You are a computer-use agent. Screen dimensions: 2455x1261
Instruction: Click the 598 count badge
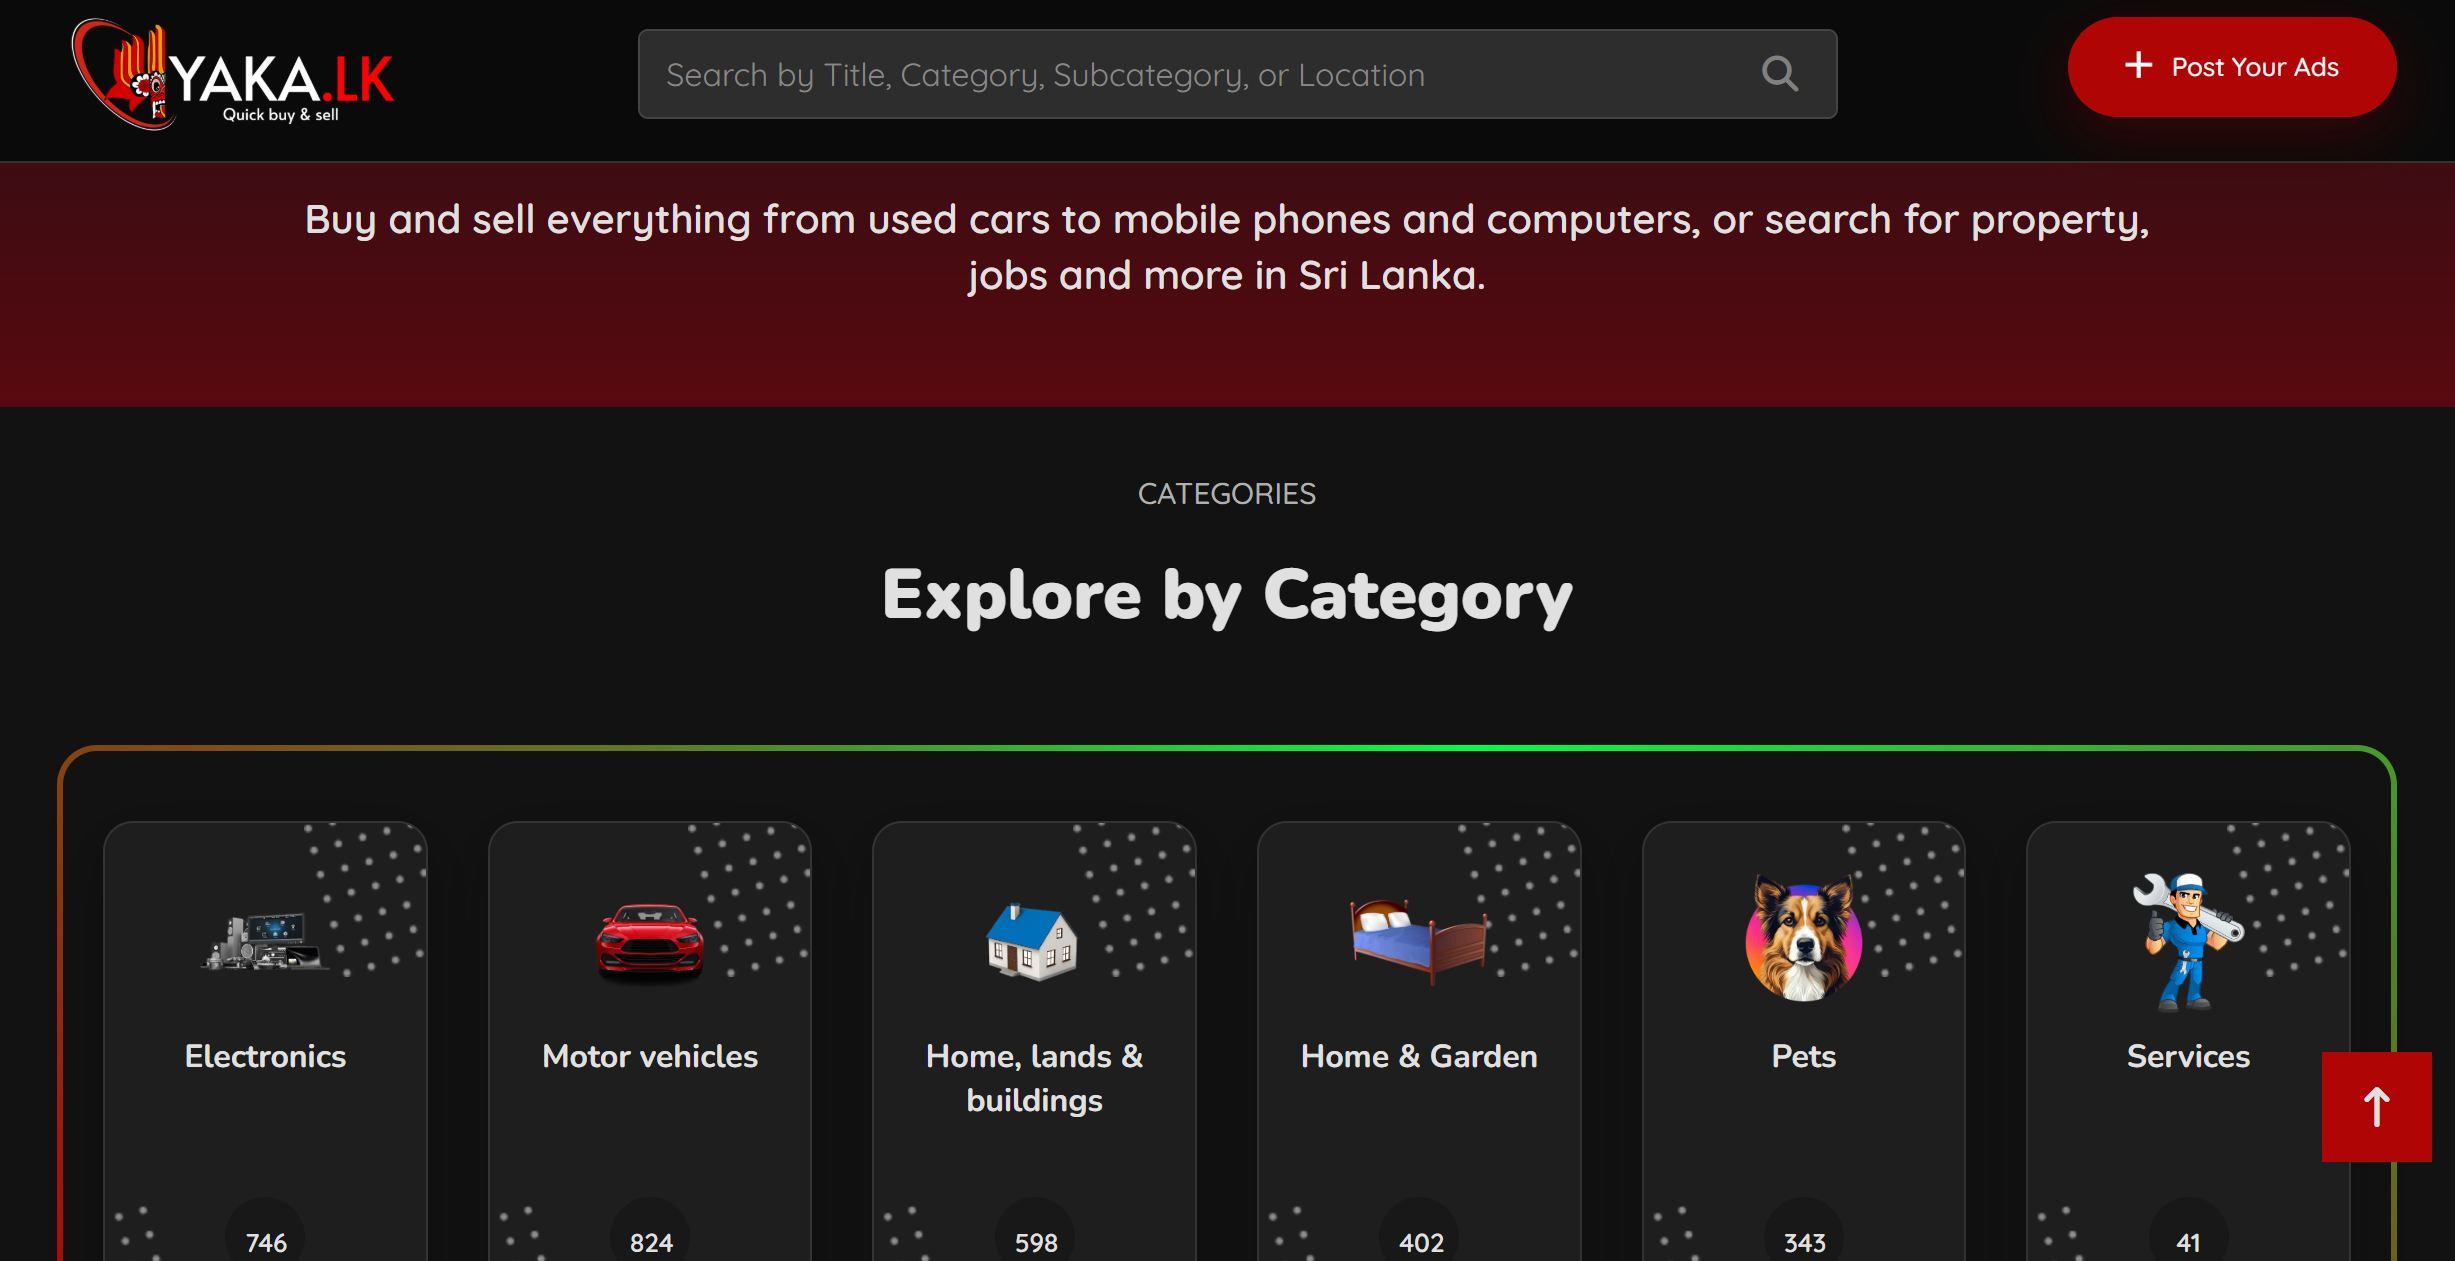click(x=1034, y=1237)
